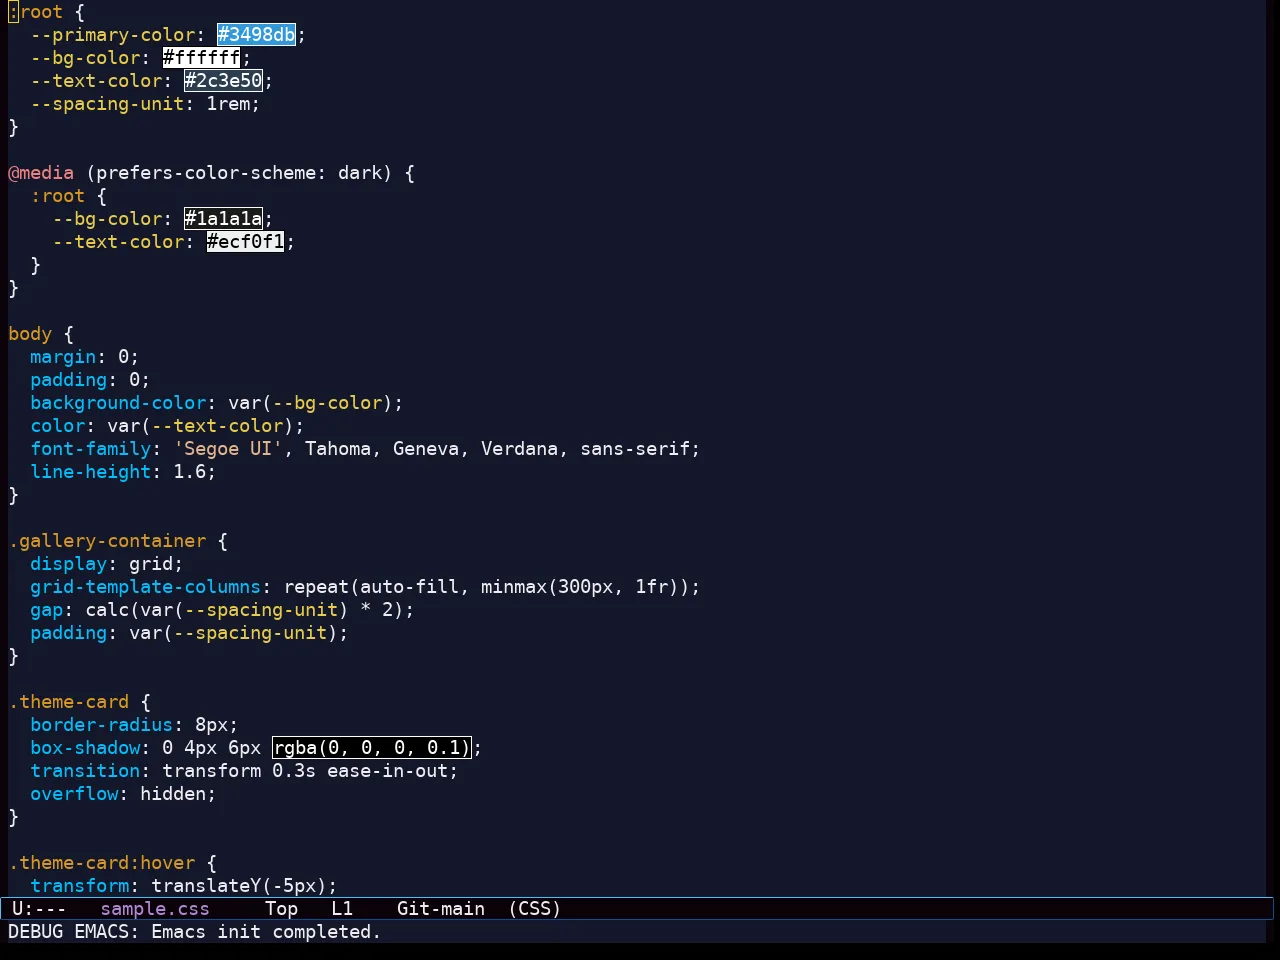Click padding: var(--spacing-unit) line
Image resolution: width=1280 pixels, height=960 pixels.
point(189,633)
